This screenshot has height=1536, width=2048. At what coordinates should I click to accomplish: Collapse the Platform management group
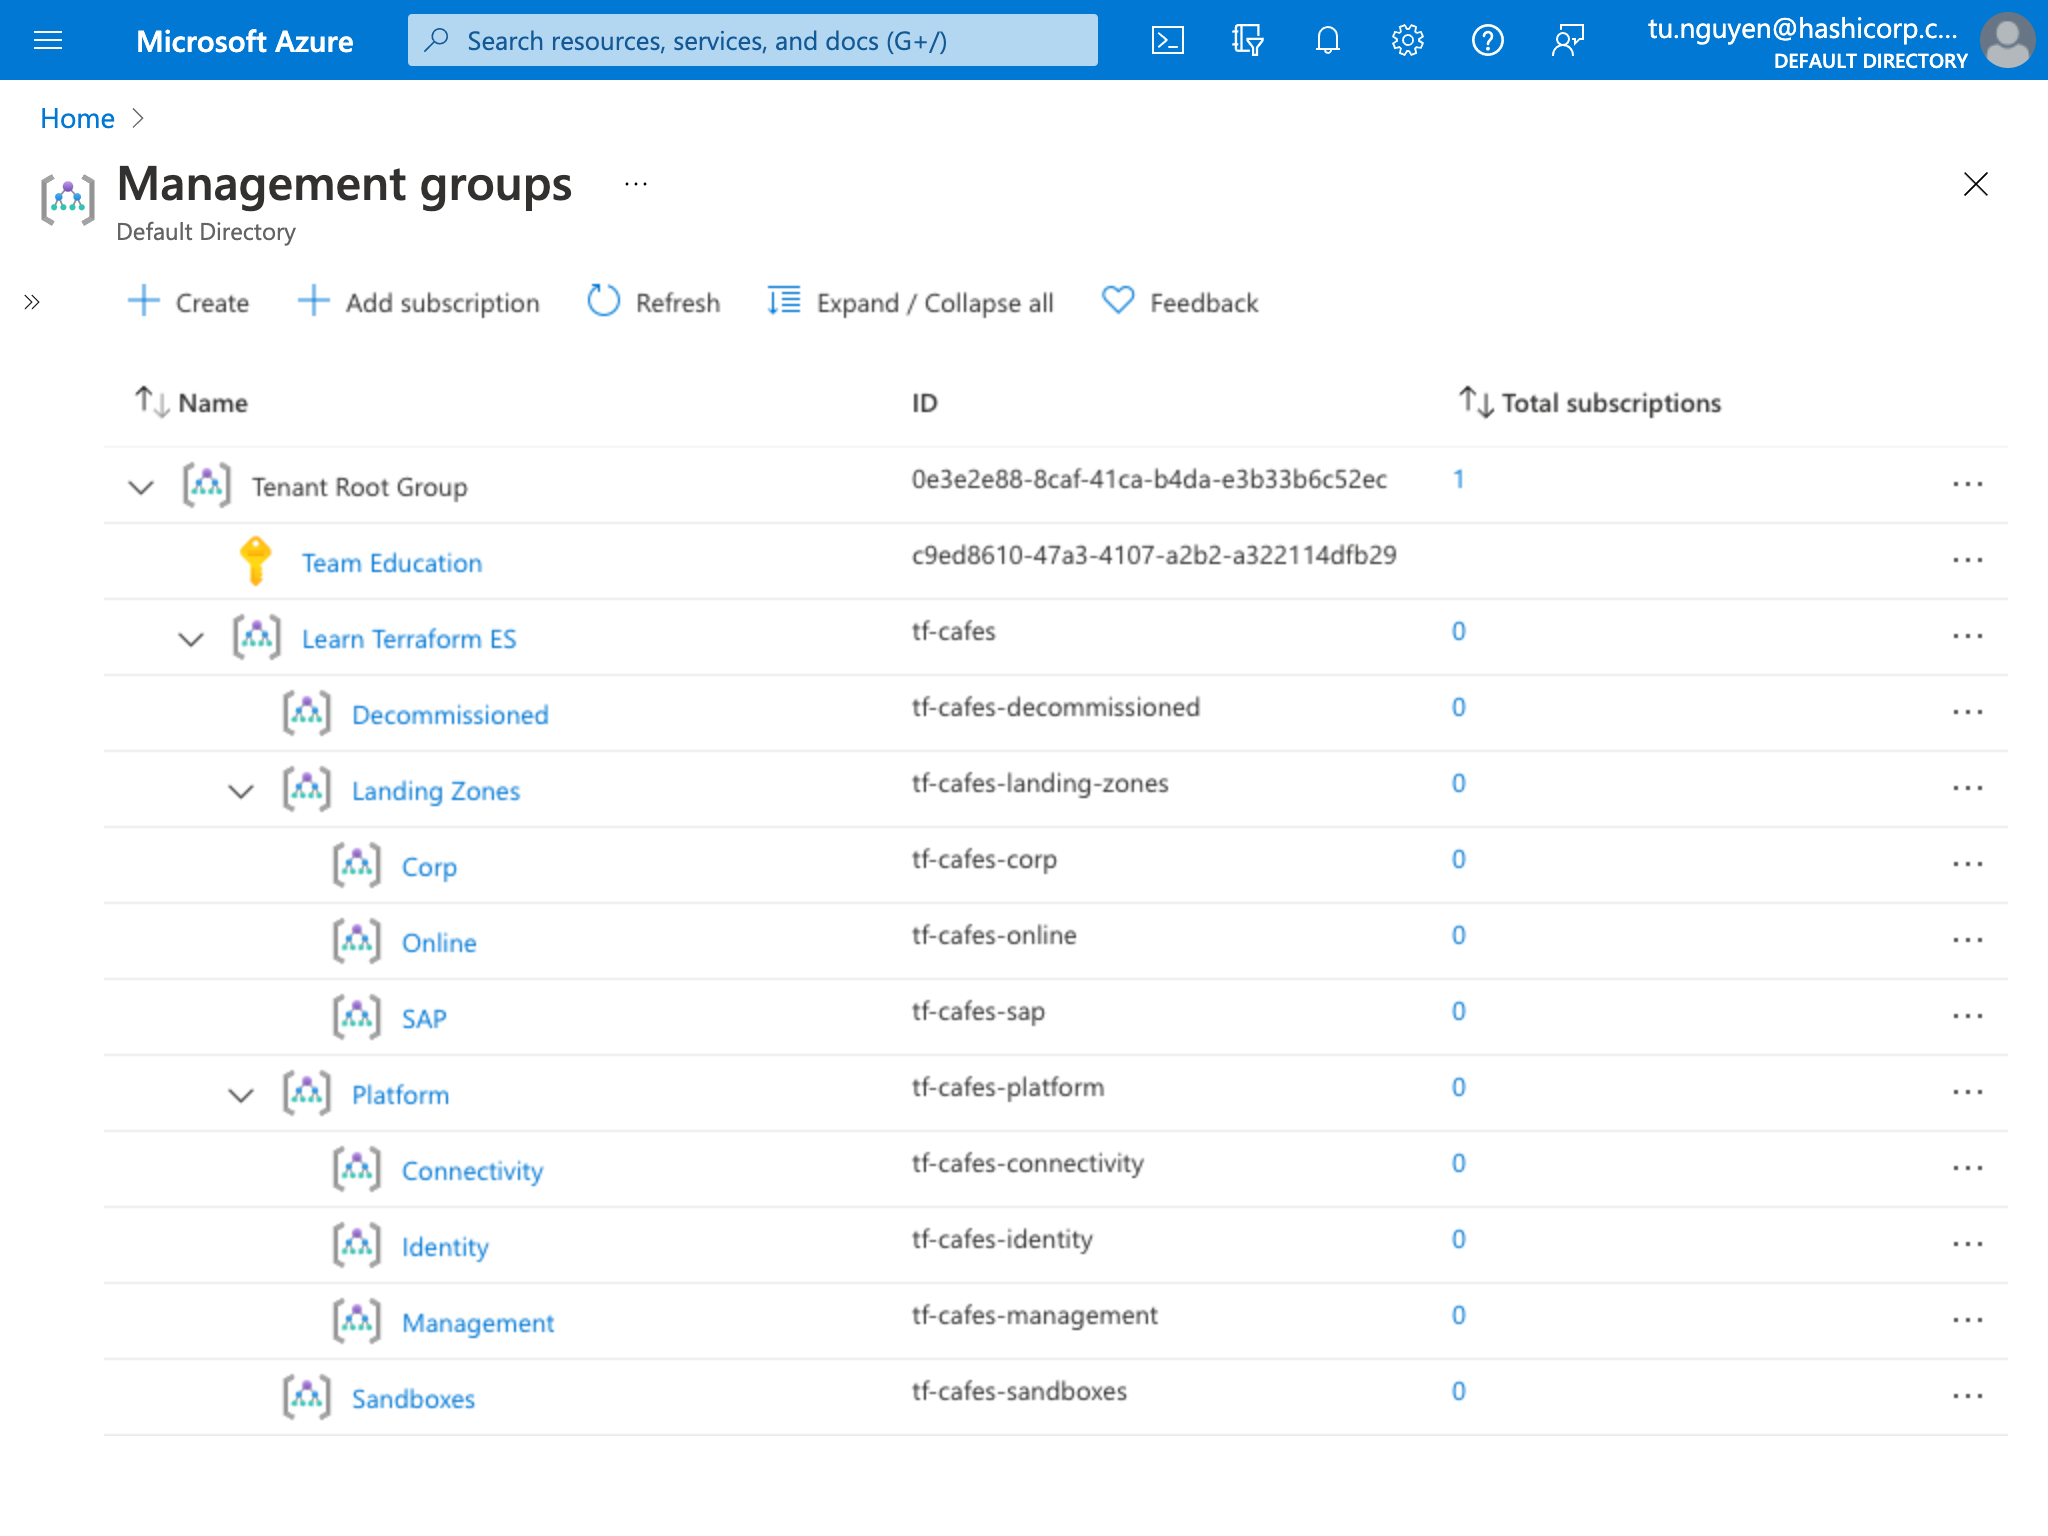pos(241,1093)
